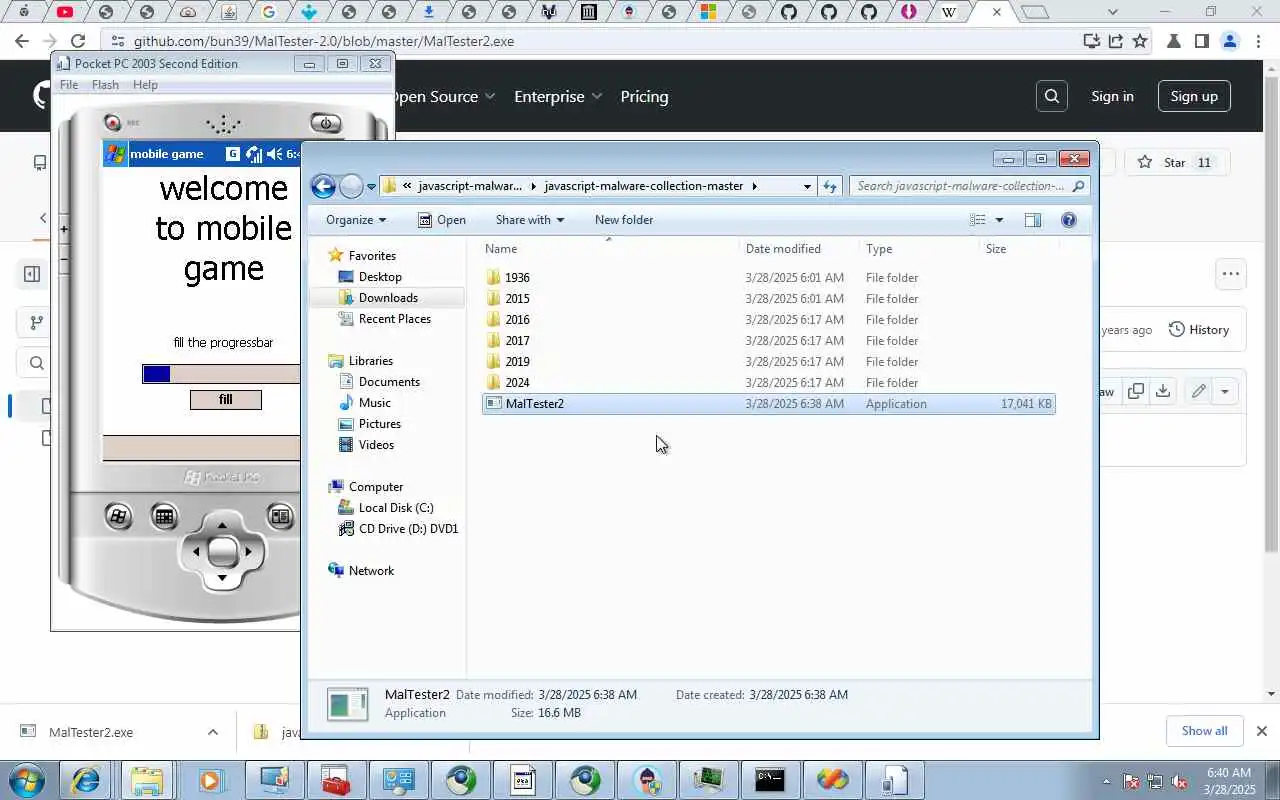The width and height of the screenshot is (1280, 800).
Task: View file History on GitHub
Action: tap(1198, 330)
